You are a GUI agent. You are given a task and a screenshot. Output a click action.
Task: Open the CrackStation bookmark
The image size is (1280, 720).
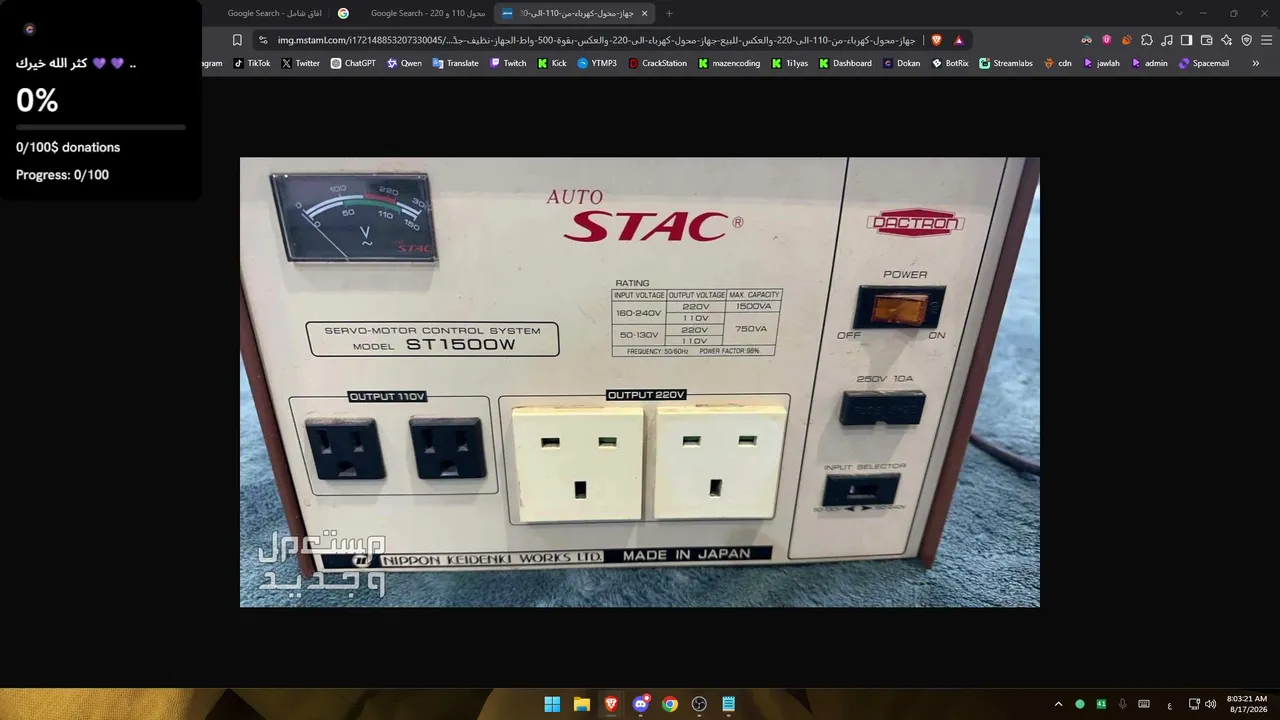point(658,63)
